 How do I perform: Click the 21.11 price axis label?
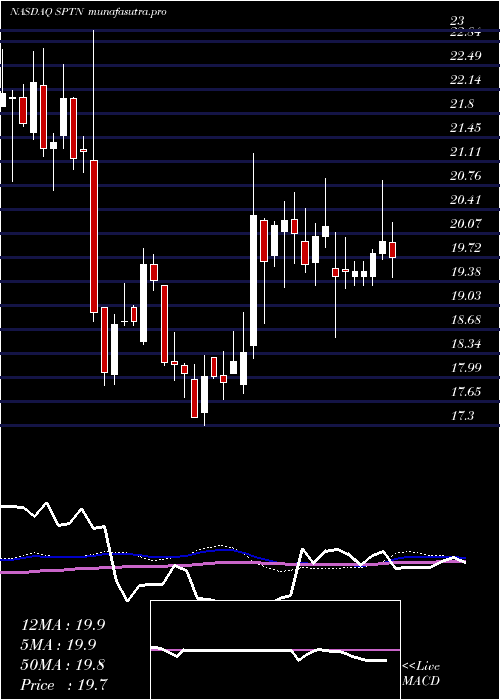tap(466, 152)
